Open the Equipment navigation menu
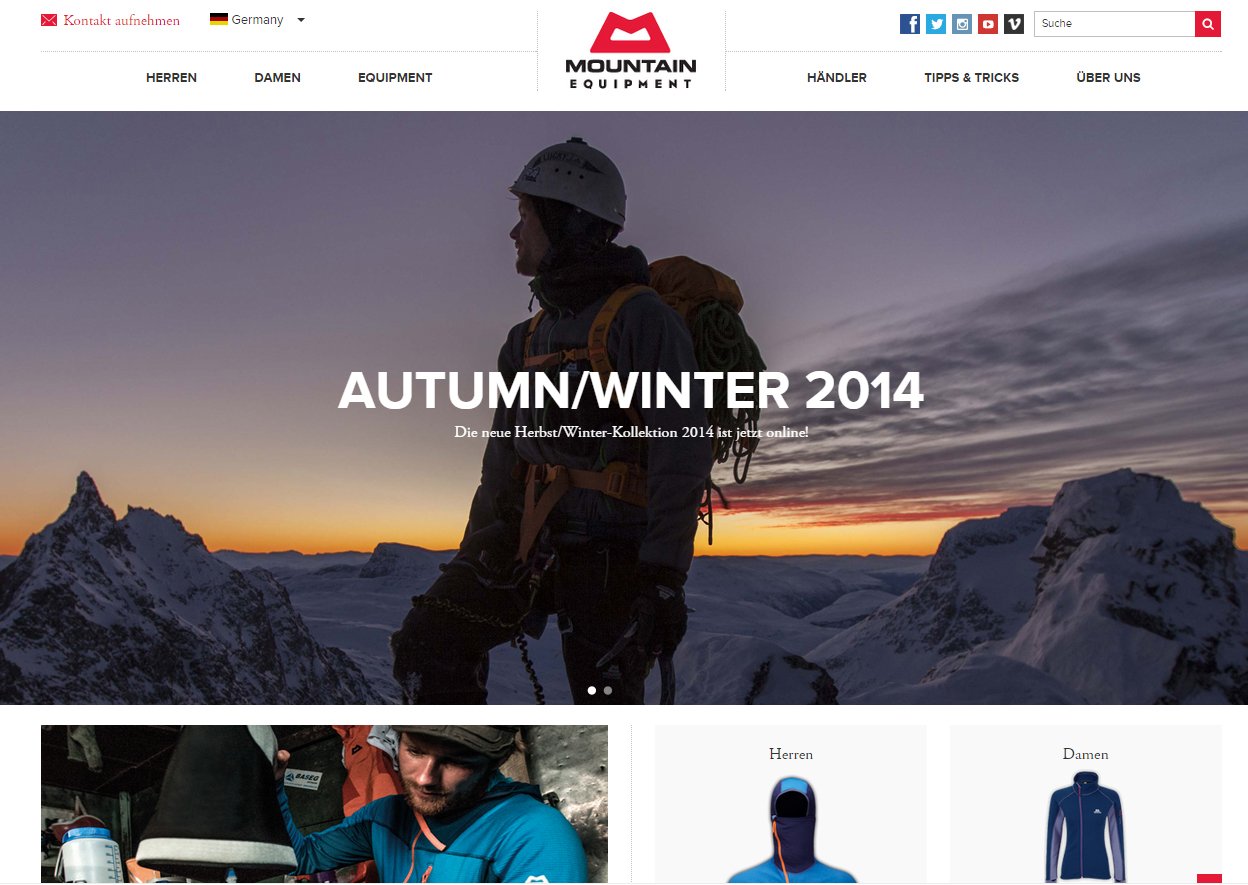This screenshot has height=885, width=1248. (x=395, y=78)
